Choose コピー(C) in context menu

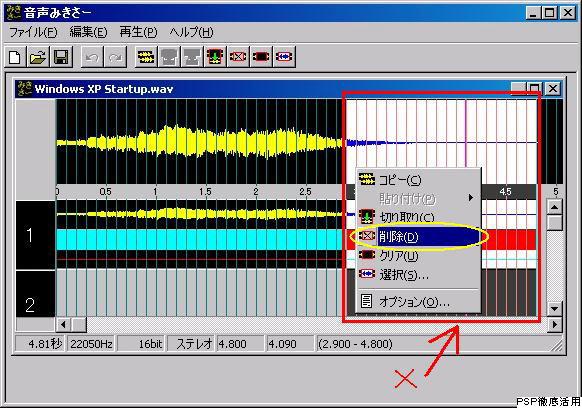[x=418, y=180]
